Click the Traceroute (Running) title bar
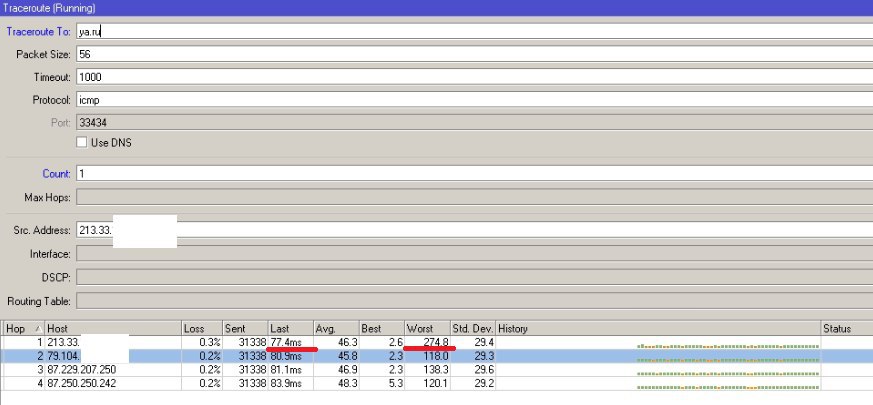 436,8
